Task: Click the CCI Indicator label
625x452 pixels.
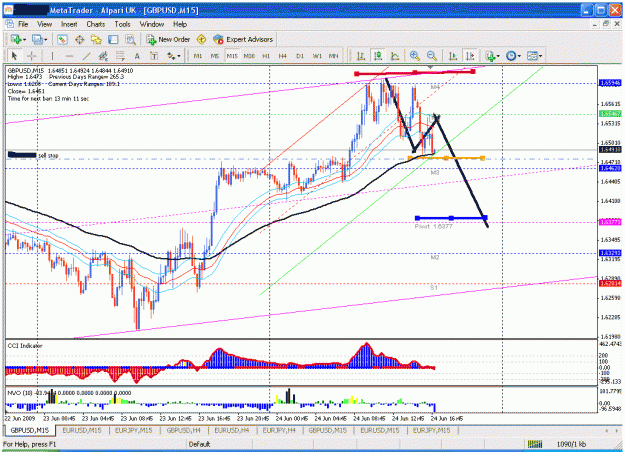Action: pyautogui.click(x=25, y=346)
